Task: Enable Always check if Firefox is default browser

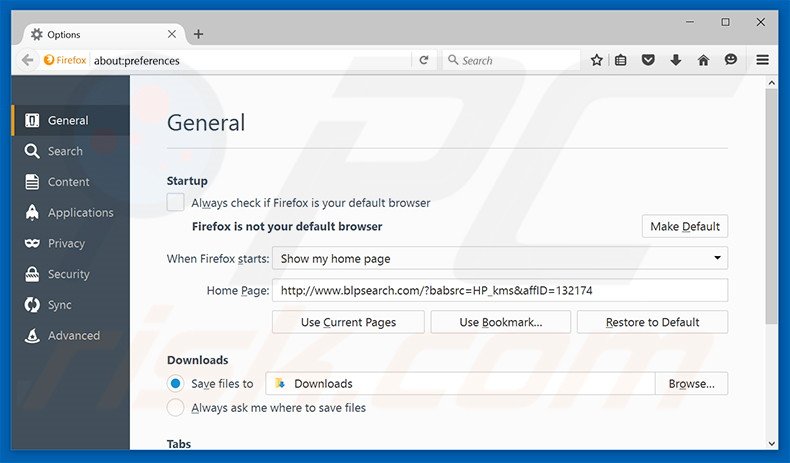Action: click(x=175, y=203)
